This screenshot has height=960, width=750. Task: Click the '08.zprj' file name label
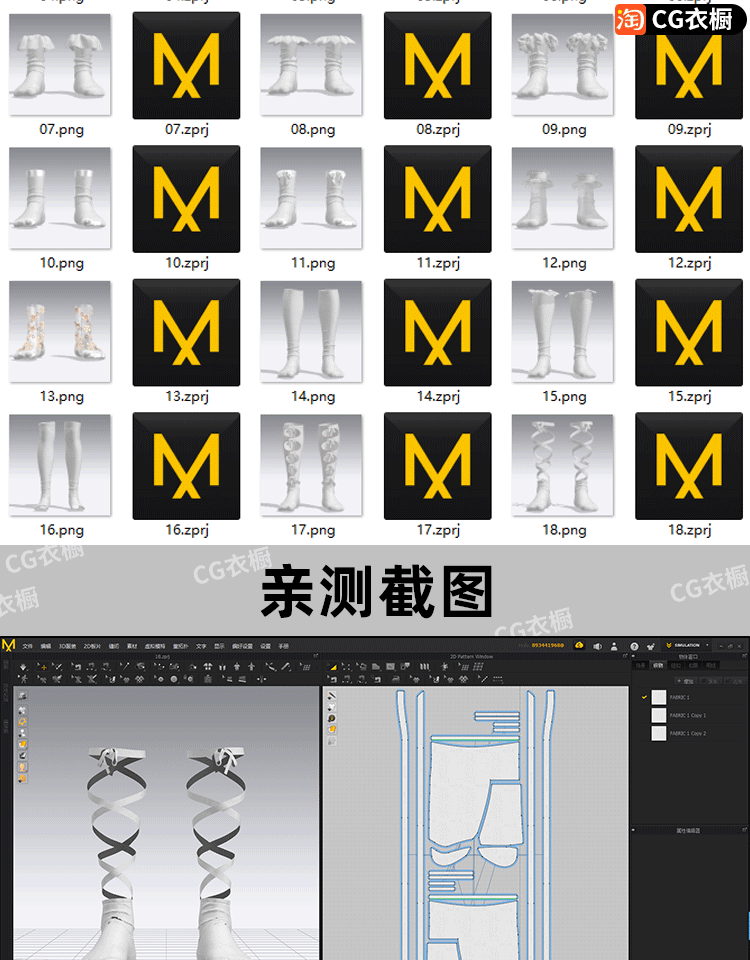tap(438, 130)
